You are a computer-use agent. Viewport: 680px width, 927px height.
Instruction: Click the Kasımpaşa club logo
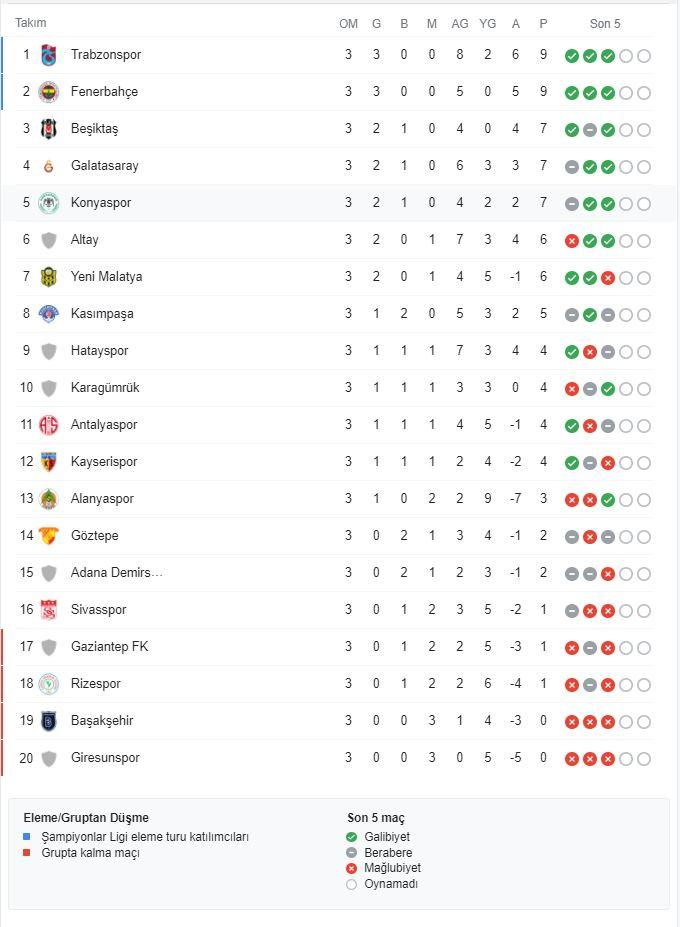click(x=48, y=314)
